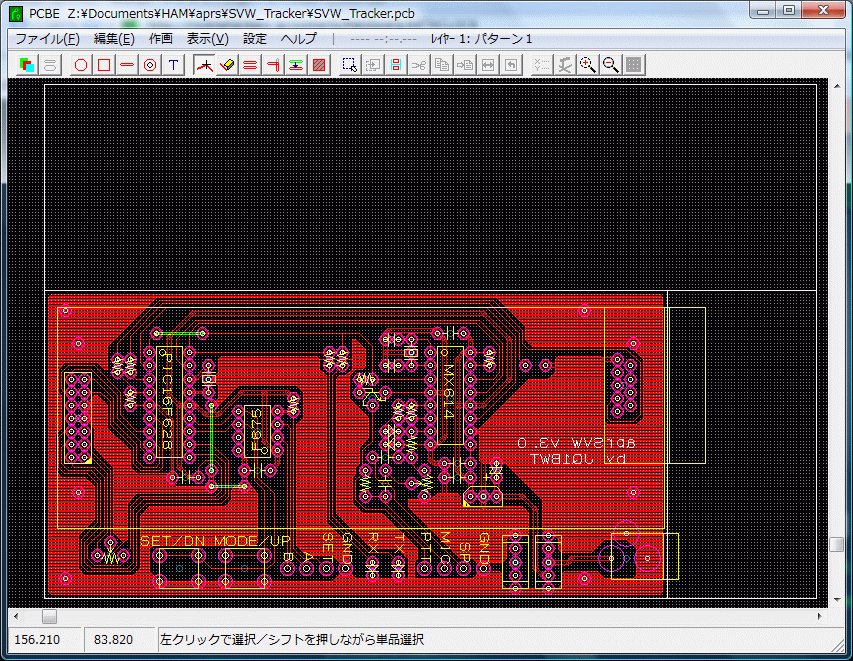Choose the straight line drawing tool
Viewport: 853px width, 661px height.
[x=127, y=65]
